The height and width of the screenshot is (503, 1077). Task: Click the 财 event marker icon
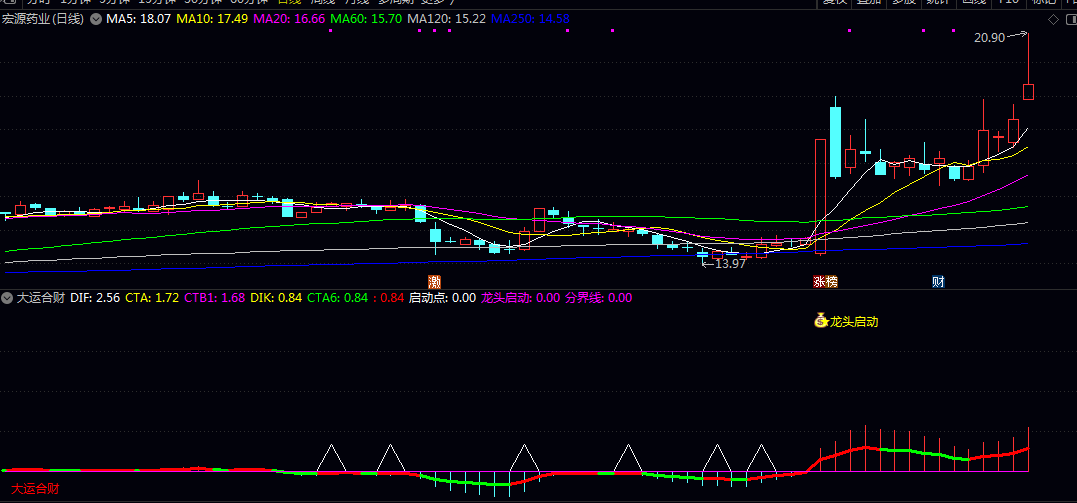pyautogui.click(x=938, y=281)
